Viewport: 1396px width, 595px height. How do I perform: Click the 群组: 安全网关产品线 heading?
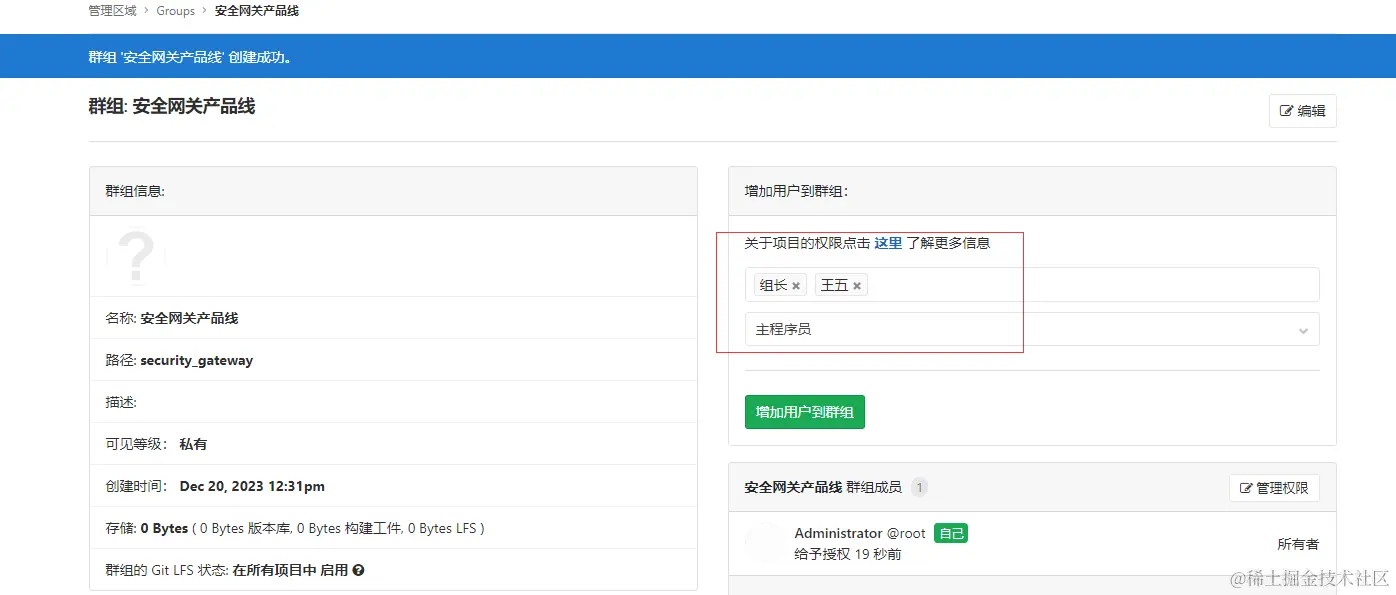pyautogui.click(x=172, y=106)
